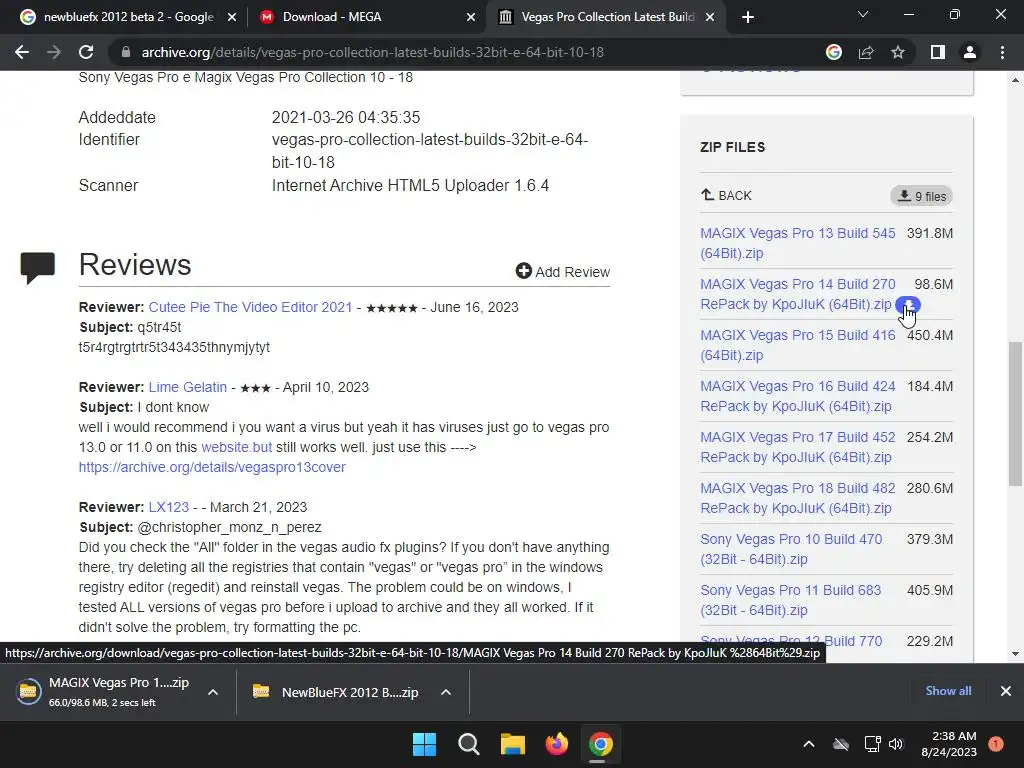
Task: Open the Chrome profile icon
Action: [970, 52]
